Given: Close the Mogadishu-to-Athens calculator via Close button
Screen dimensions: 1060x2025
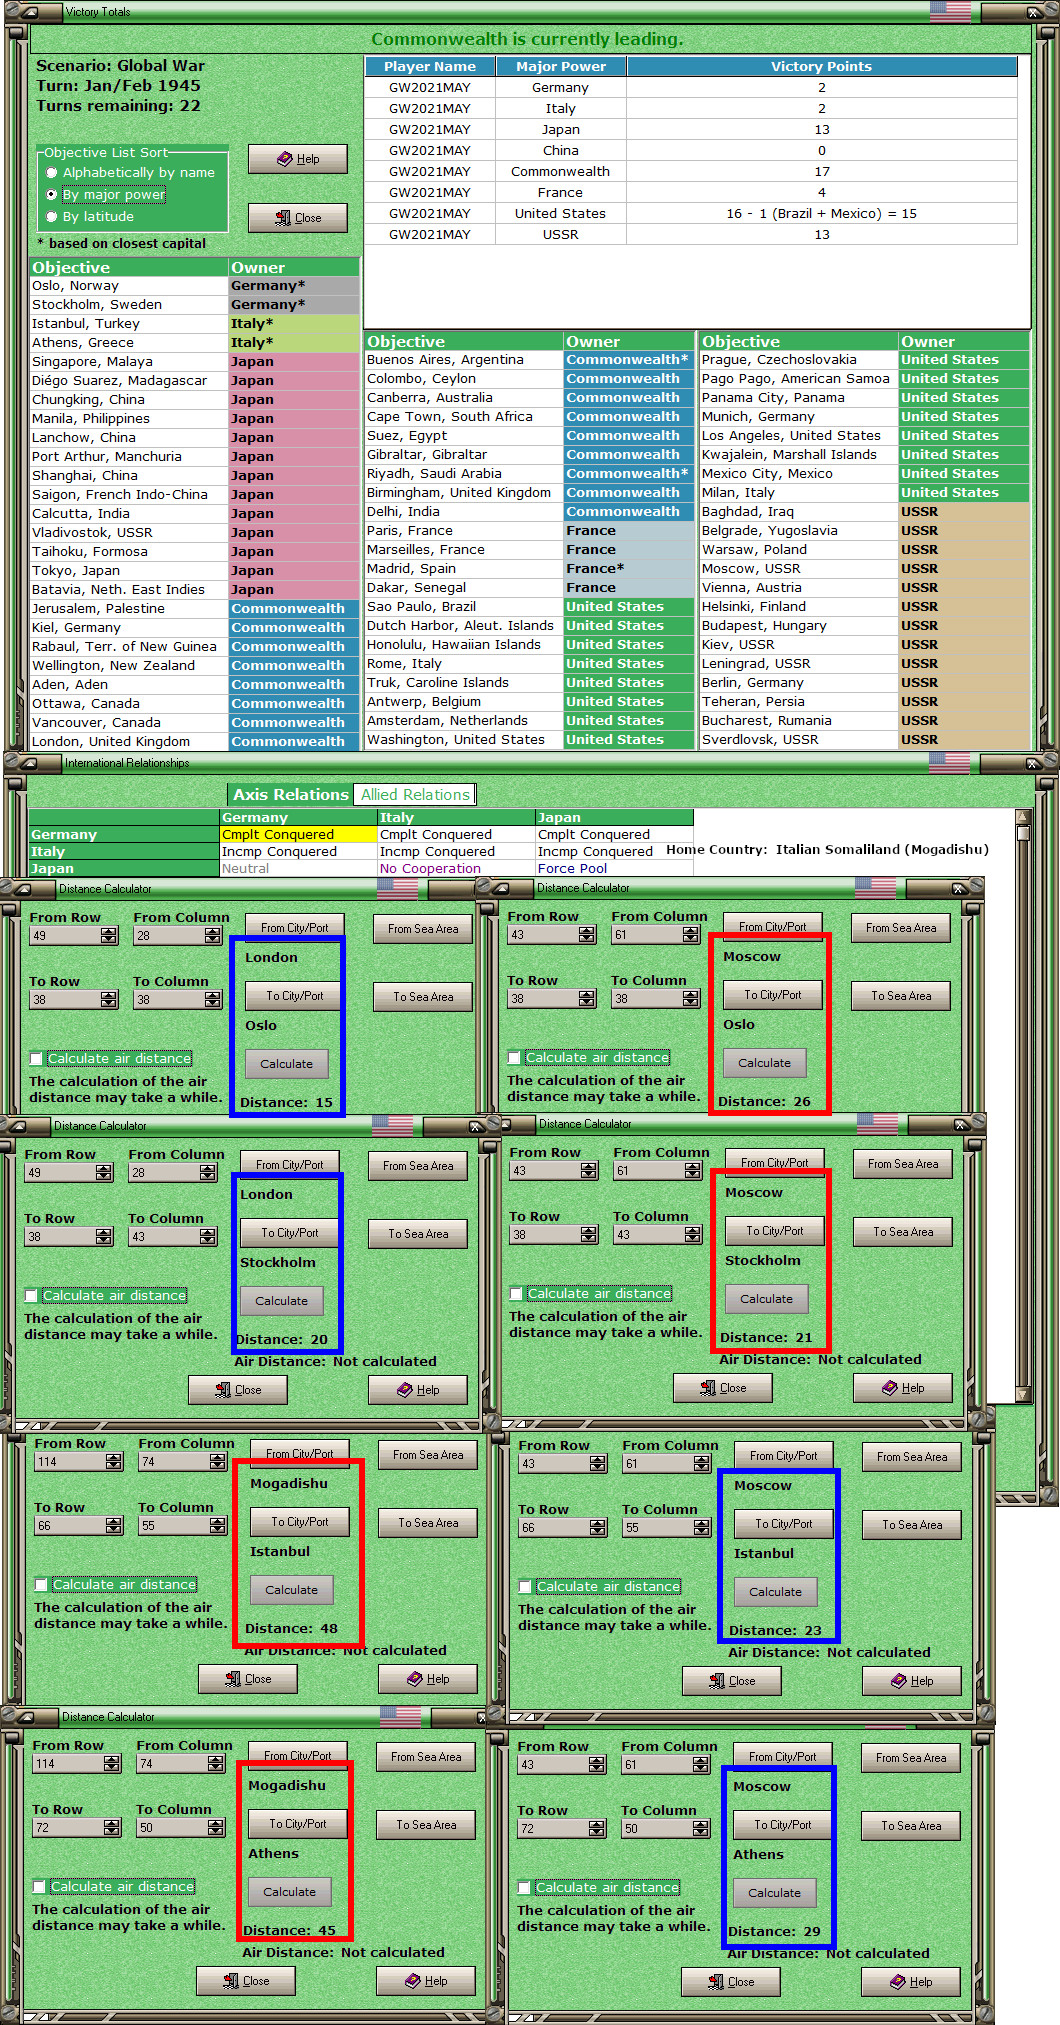Looking at the screenshot, I should (x=246, y=1981).
